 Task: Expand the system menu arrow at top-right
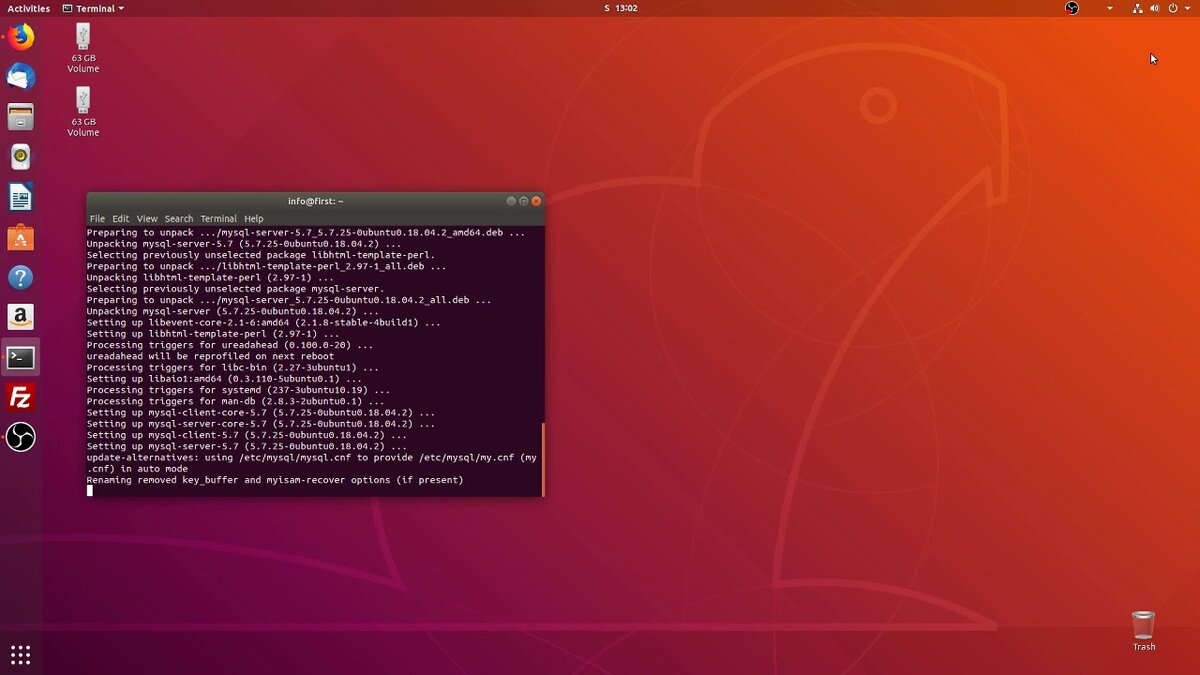click(x=1187, y=8)
